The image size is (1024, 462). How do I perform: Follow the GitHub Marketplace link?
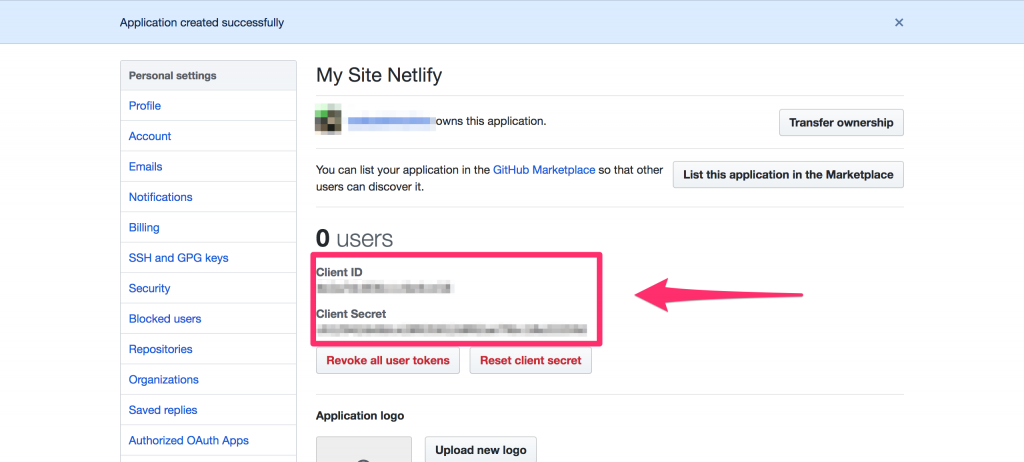pyautogui.click(x=544, y=170)
